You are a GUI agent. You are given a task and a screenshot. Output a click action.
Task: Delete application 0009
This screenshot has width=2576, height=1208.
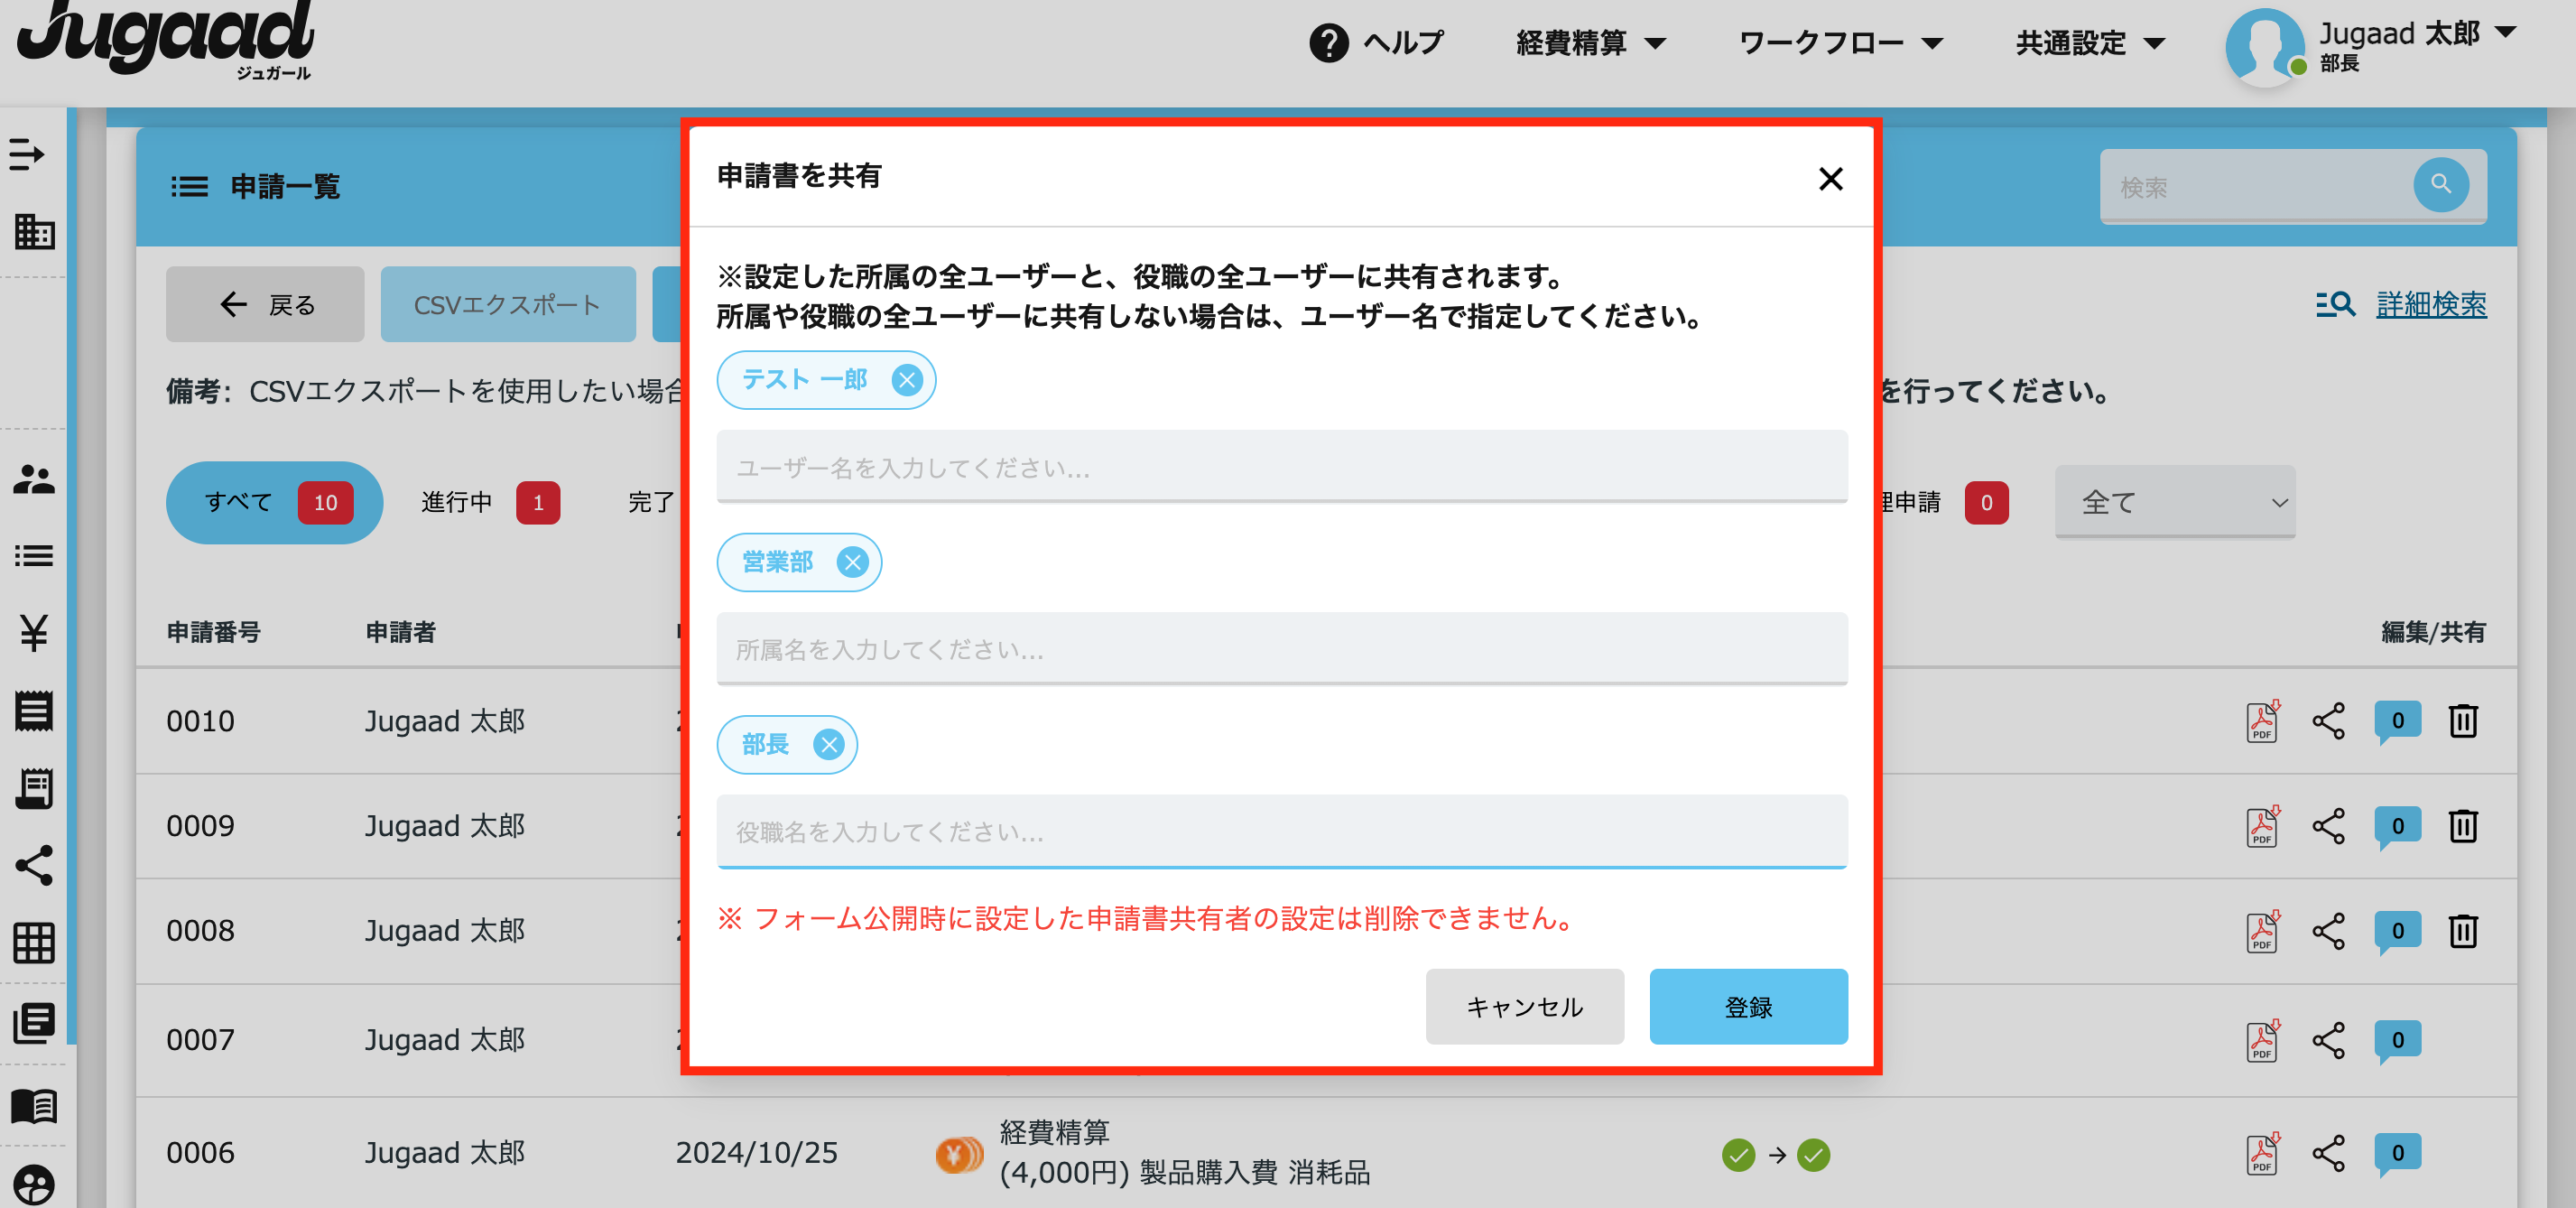[x=2463, y=825]
